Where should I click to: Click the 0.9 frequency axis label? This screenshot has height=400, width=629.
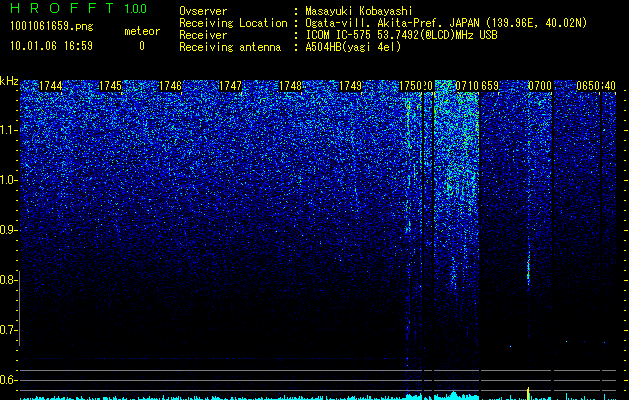click(8, 230)
